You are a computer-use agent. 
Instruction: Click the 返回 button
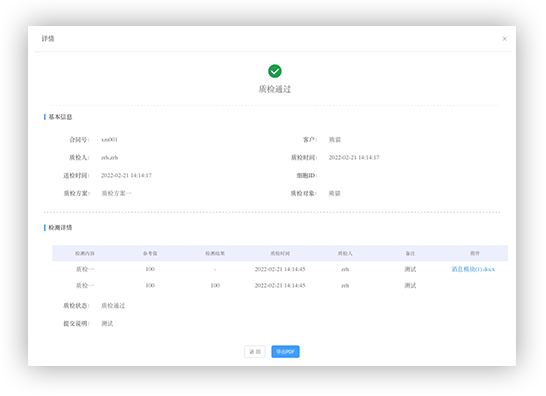click(255, 351)
